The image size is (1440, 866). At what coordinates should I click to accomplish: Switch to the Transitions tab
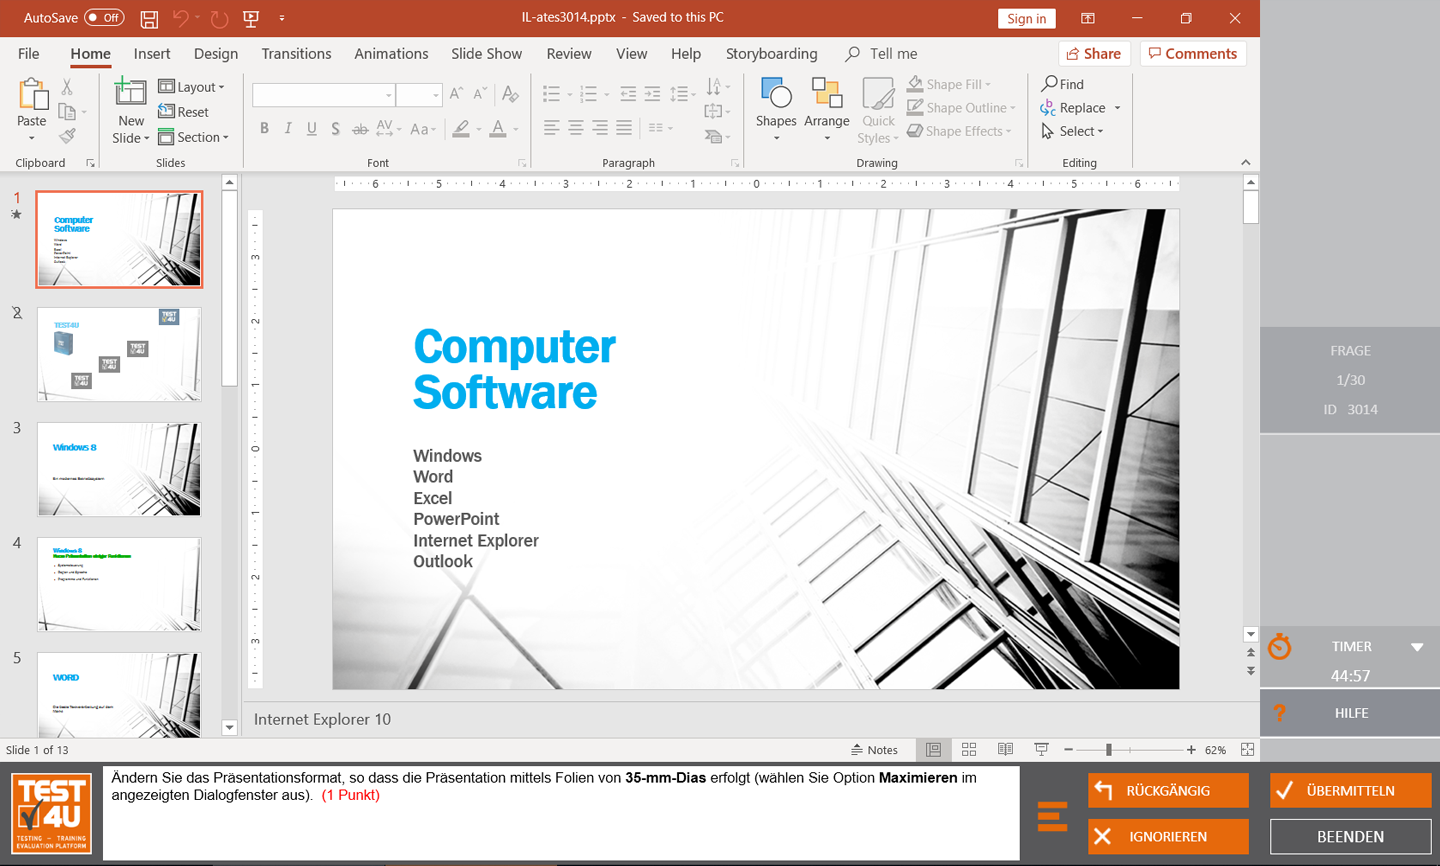click(x=296, y=54)
